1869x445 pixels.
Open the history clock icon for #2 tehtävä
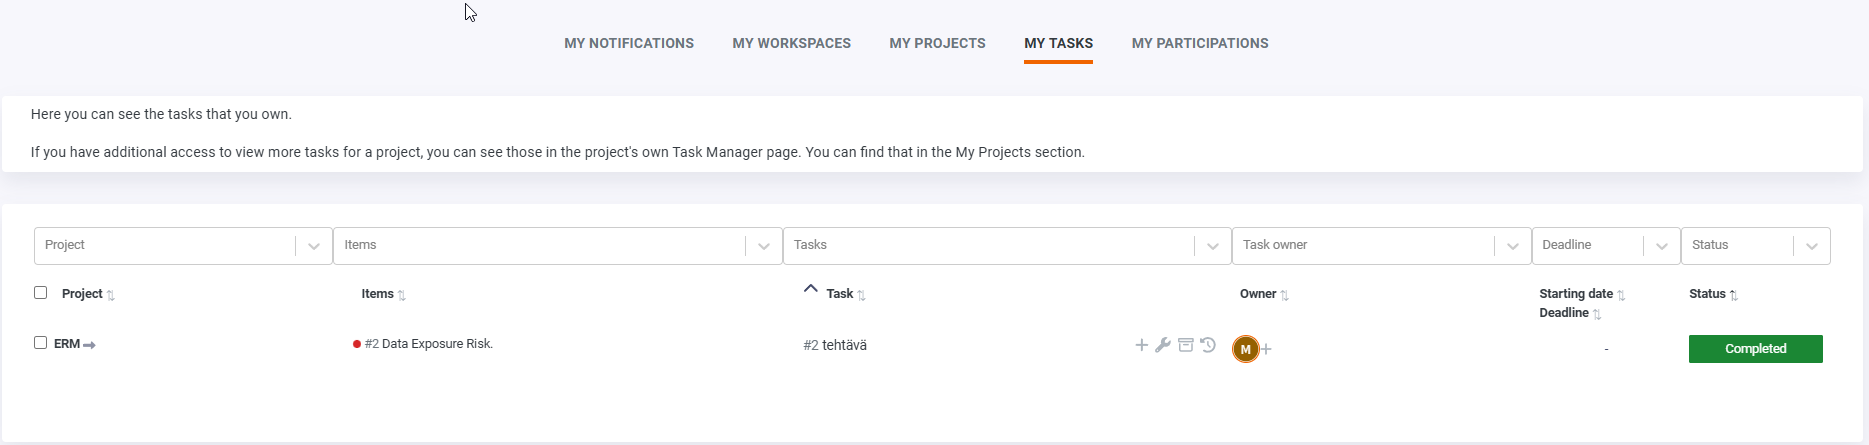click(x=1208, y=345)
